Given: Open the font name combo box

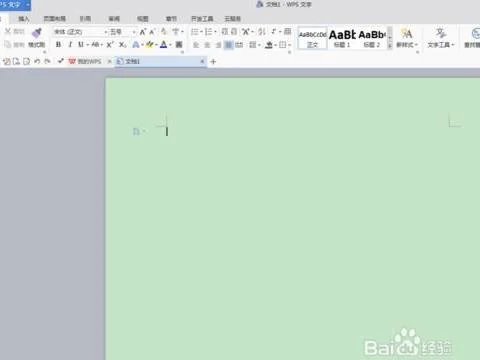Looking at the screenshot, I should point(80,32).
